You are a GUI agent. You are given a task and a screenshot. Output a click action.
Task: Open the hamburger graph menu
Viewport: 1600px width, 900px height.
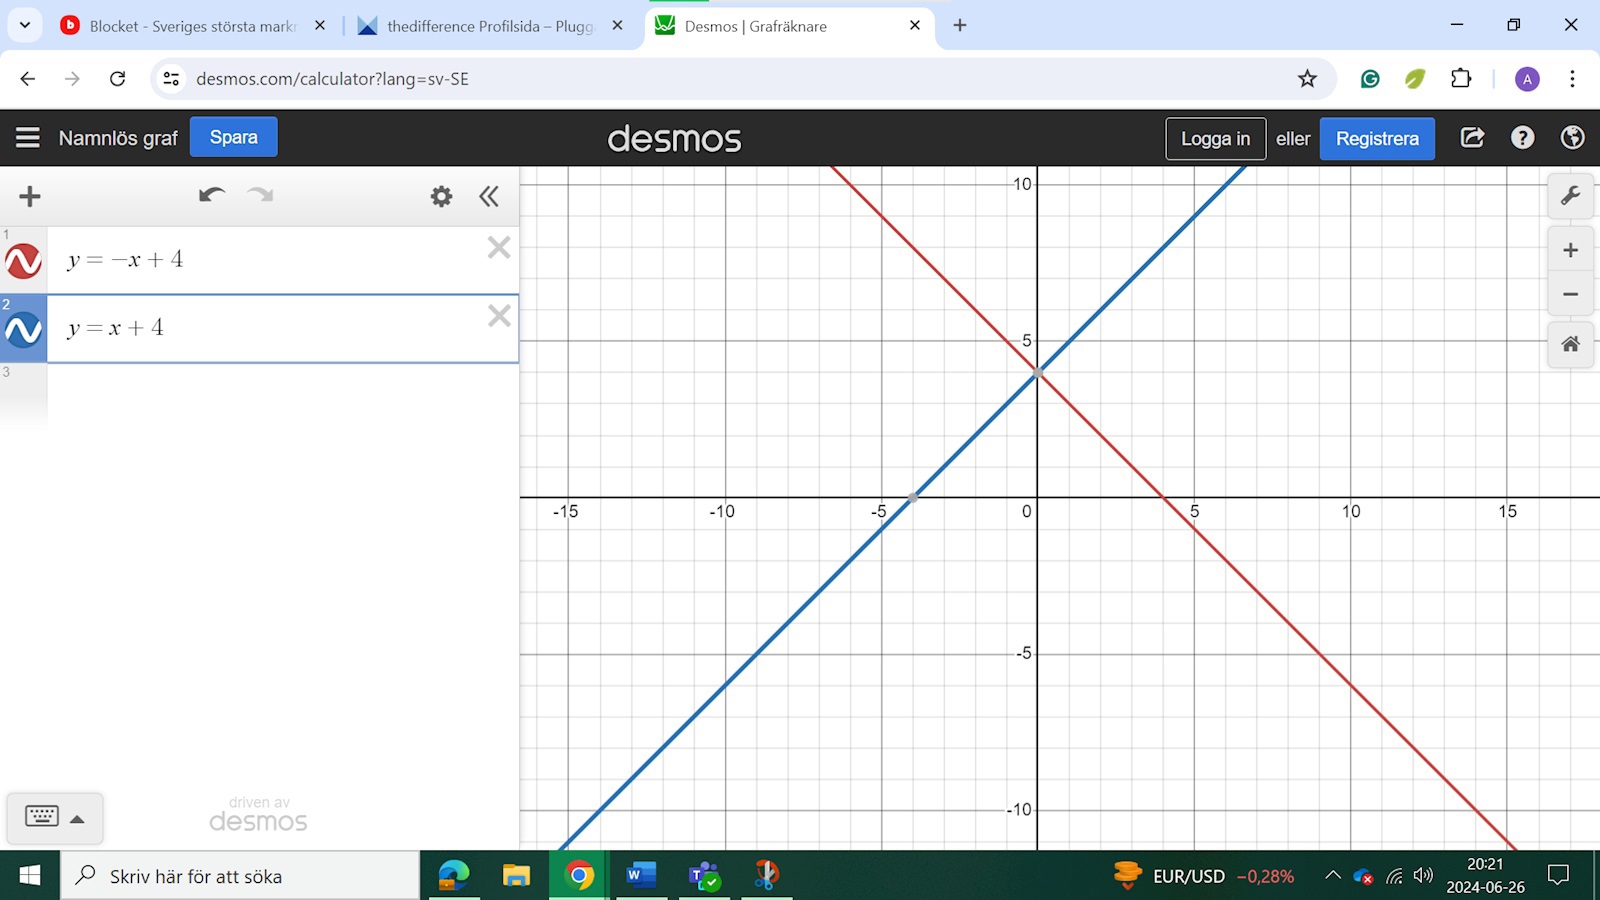click(x=28, y=138)
